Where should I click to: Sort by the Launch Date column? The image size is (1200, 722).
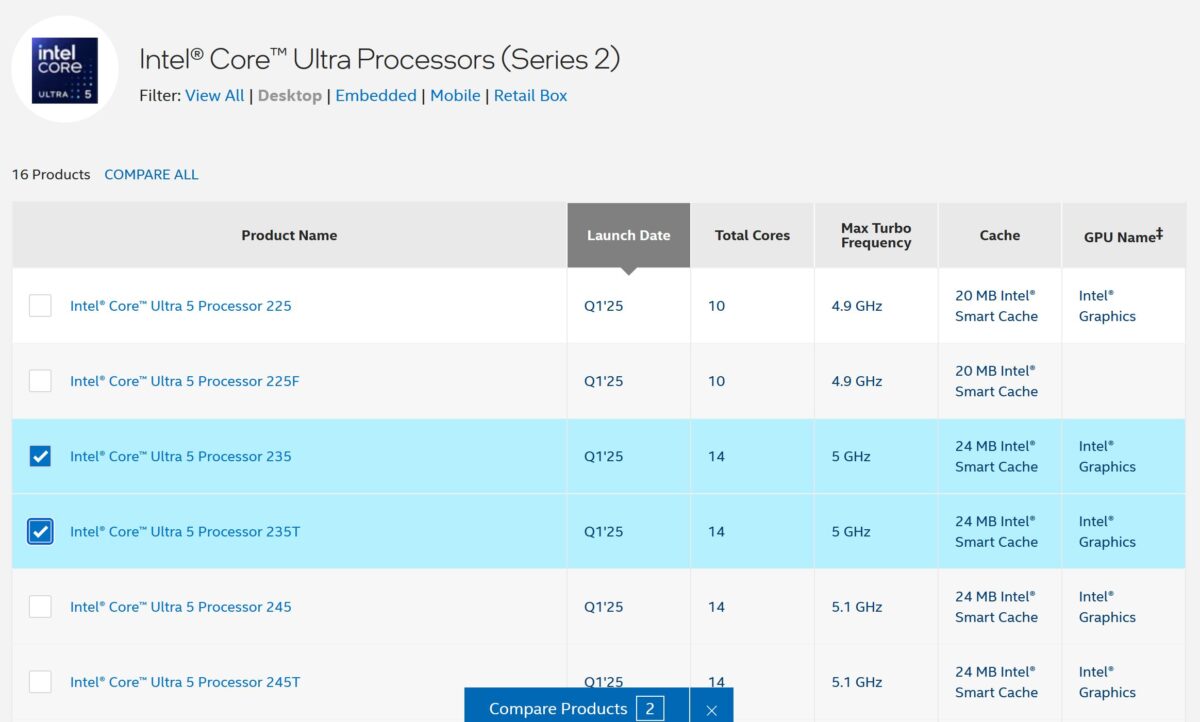coord(628,235)
